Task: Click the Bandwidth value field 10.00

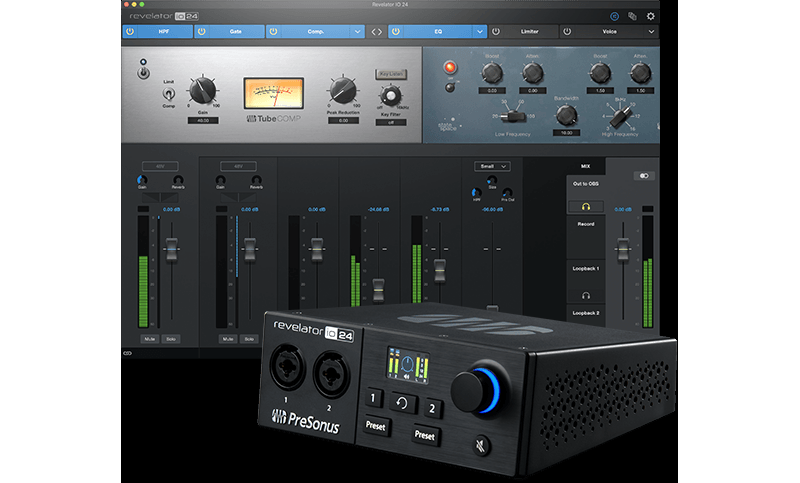Action: pyautogui.click(x=566, y=133)
